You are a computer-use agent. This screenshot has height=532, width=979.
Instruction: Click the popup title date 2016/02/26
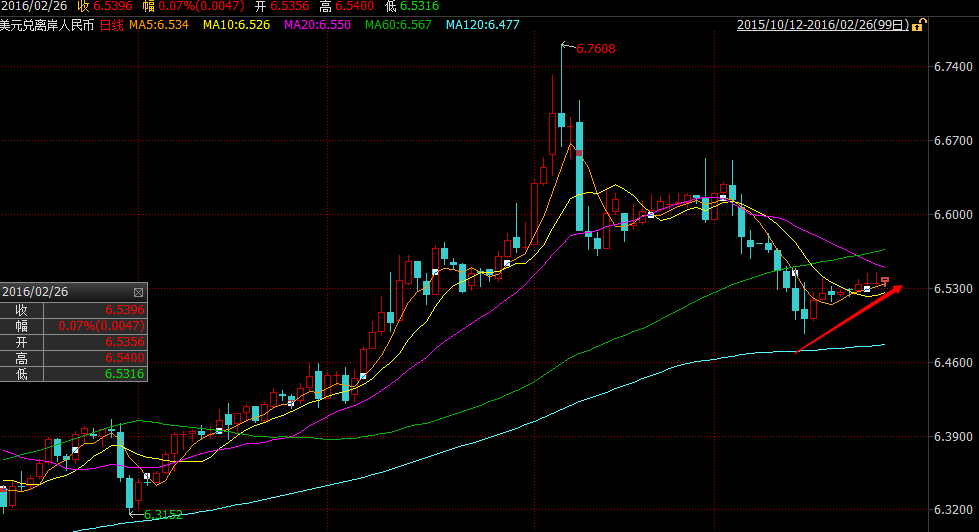point(35,292)
